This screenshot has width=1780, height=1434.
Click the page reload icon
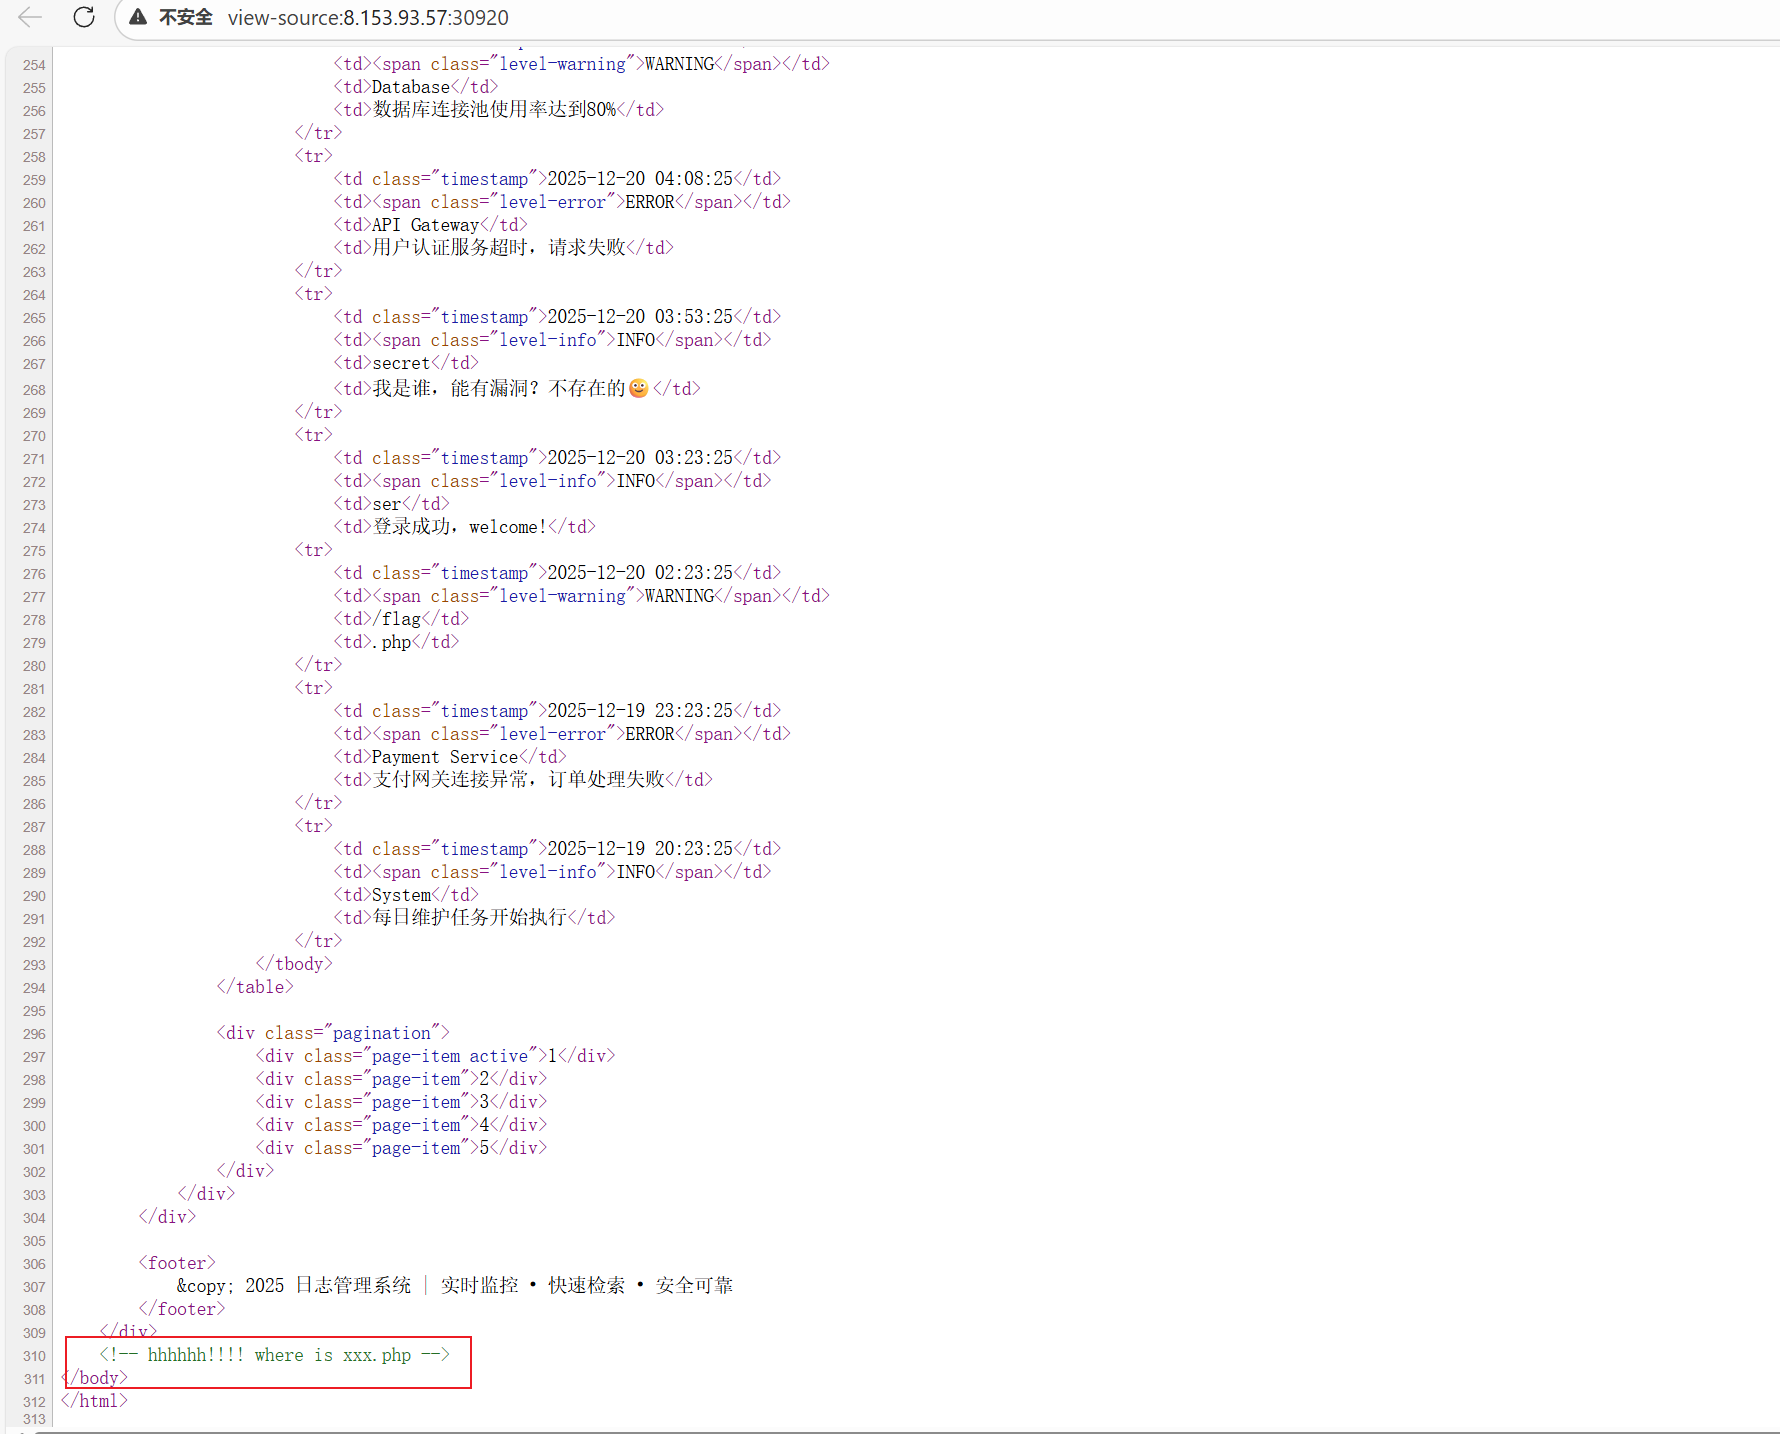pos(84,17)
